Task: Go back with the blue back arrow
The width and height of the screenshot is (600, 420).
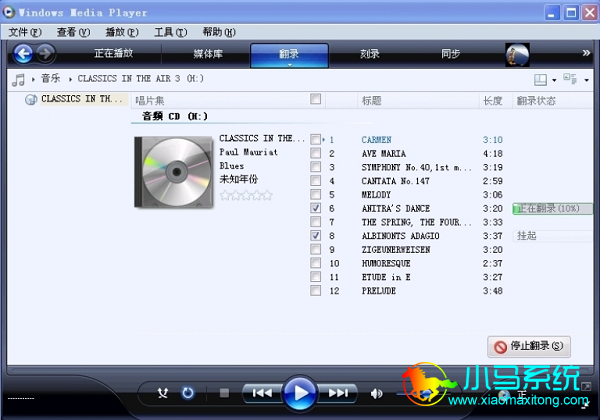Action: coord(23,54)
